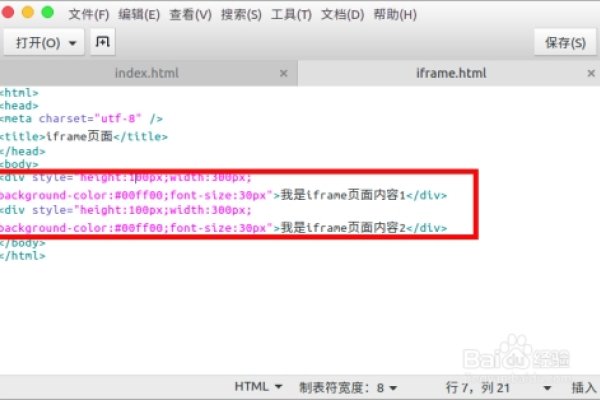Open the 工具(T) menu

click(291, 15)
